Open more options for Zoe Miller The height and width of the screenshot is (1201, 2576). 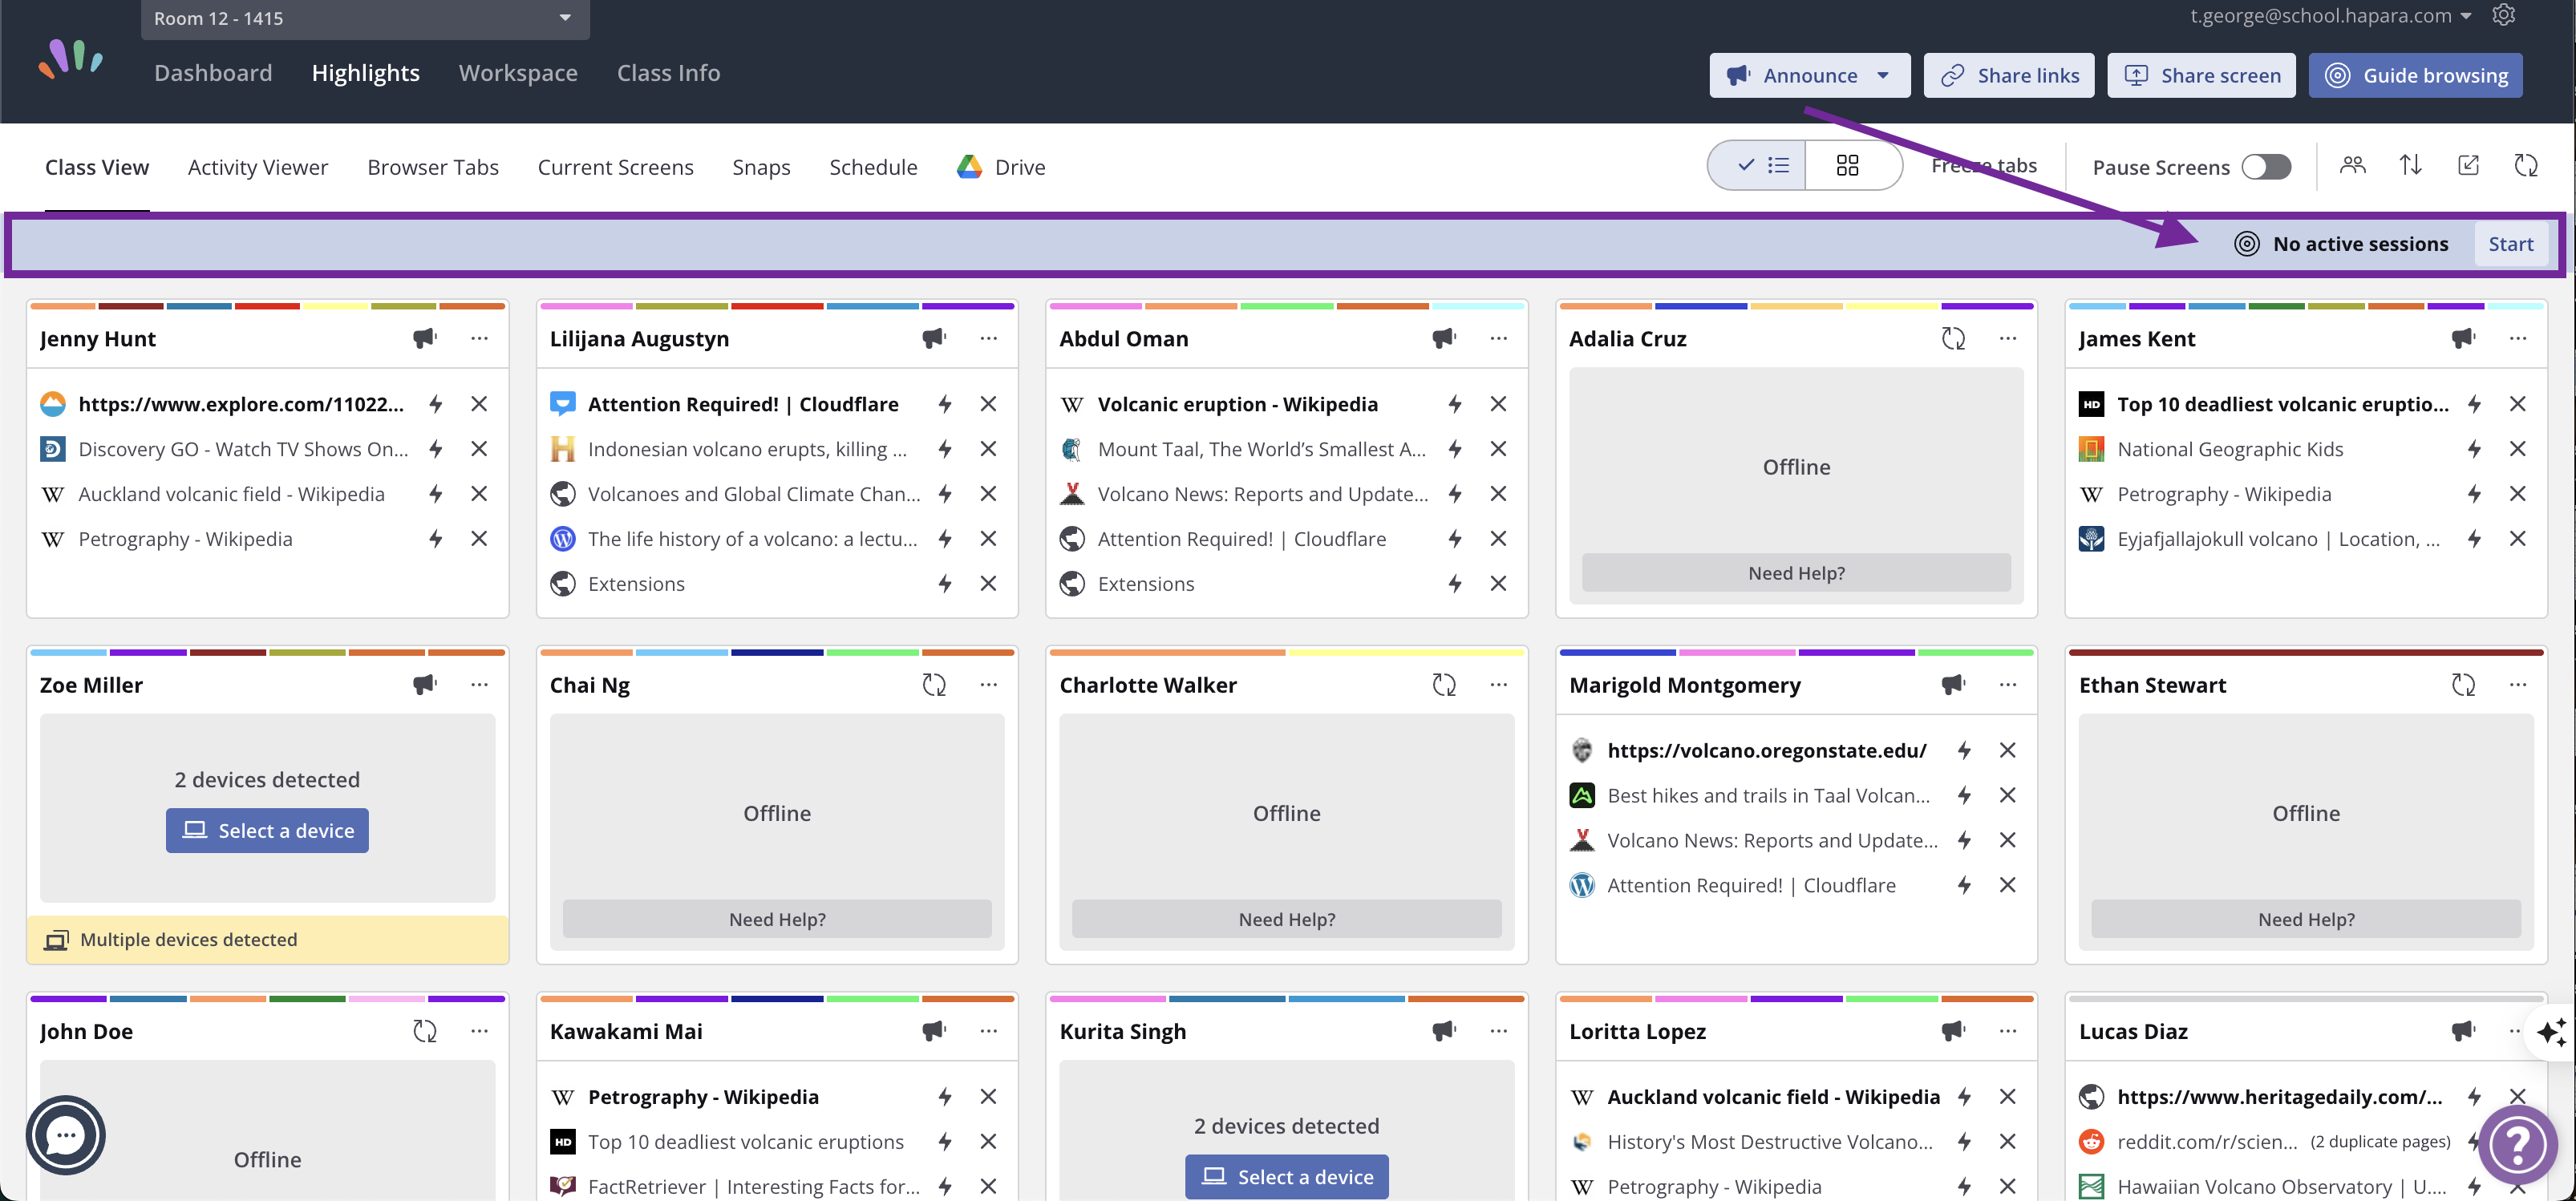point(479,684)
